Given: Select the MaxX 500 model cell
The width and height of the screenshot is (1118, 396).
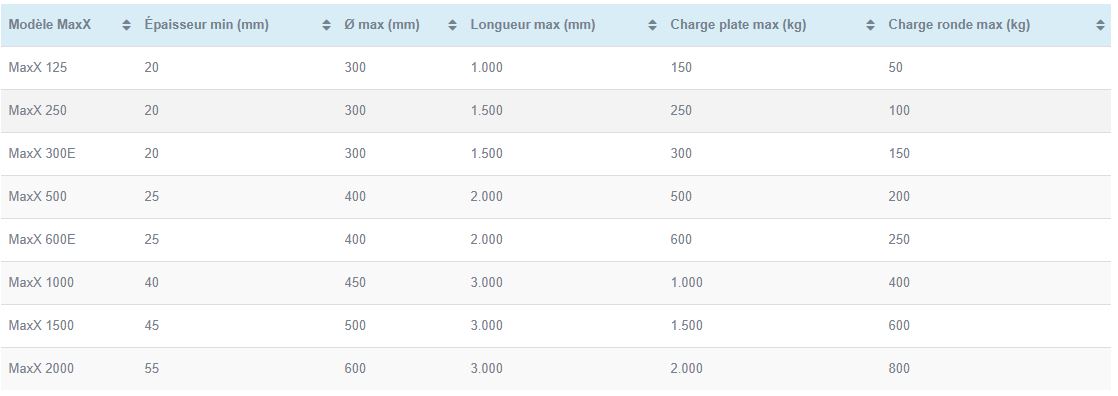Looking at the screenshot, I should click(x=38, y=196).
